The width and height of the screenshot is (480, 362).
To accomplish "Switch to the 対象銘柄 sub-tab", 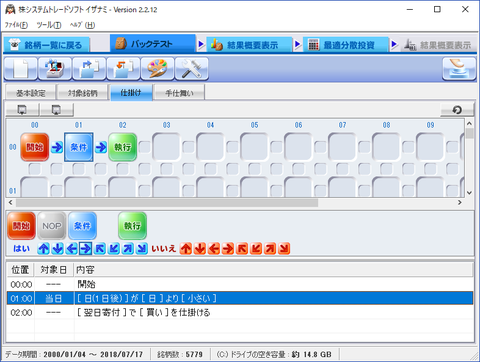I will click(x=82, y=93).
